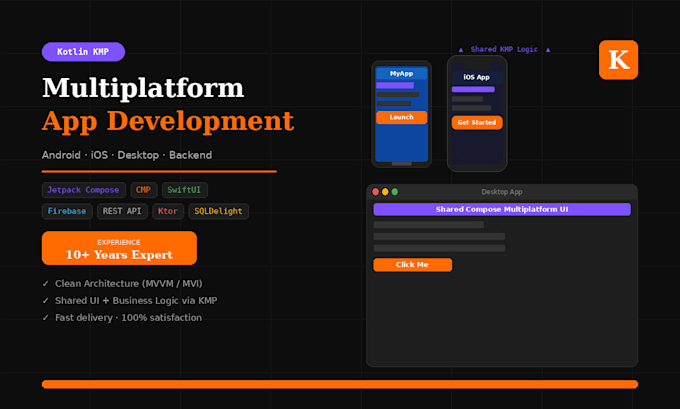Click the Shared Compose Multiplatform UI bar

(502, 209)
